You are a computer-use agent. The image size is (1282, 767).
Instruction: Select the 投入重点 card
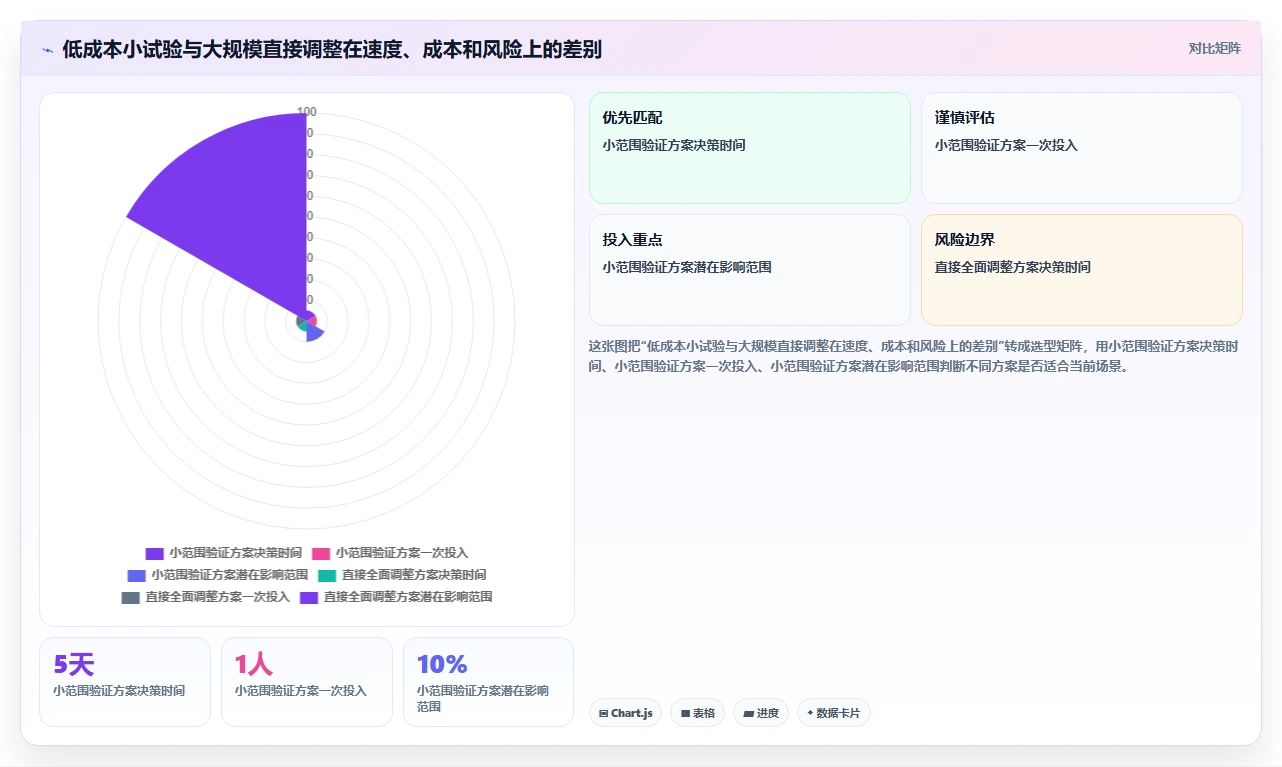pos(750,270)
